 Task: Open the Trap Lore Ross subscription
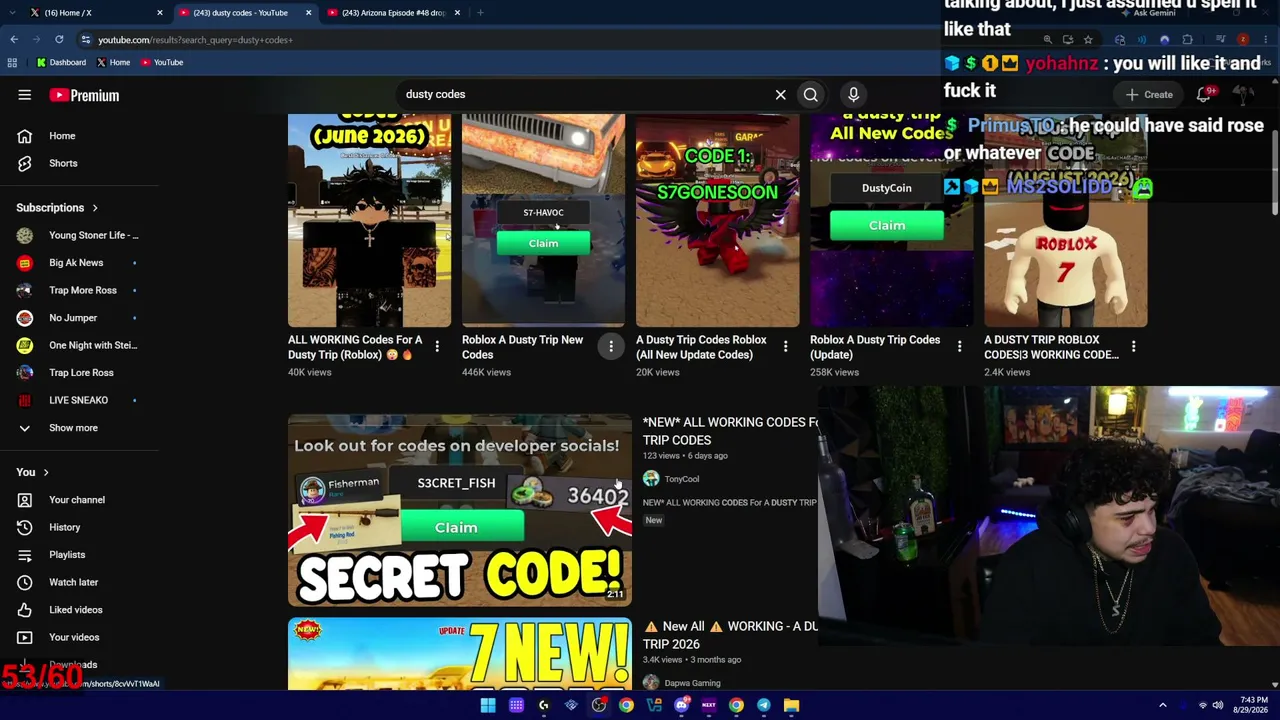point(79,373)
